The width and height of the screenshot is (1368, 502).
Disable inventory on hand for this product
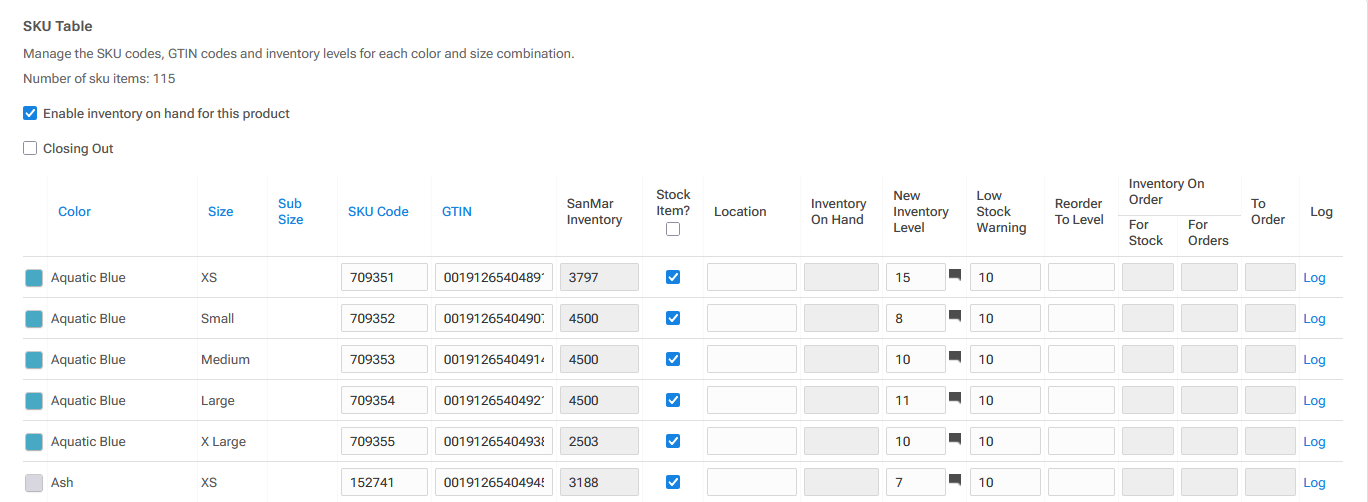click(30, 114)
